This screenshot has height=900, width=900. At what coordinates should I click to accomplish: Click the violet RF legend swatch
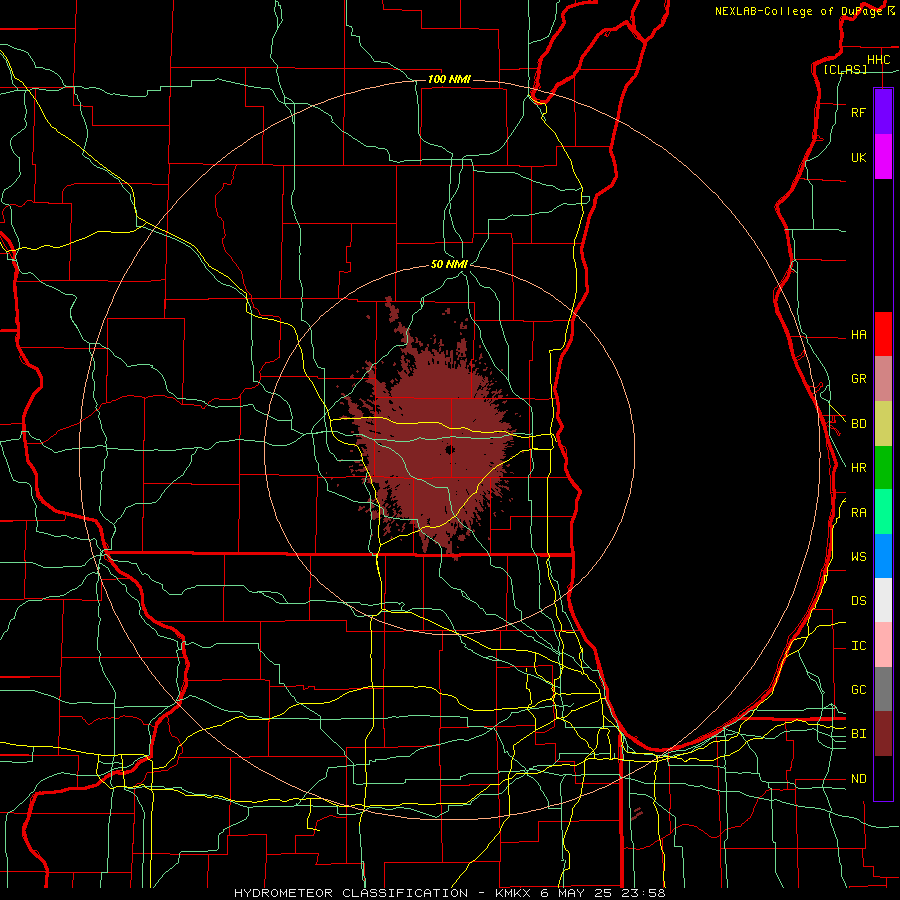(x=883, y=112)
